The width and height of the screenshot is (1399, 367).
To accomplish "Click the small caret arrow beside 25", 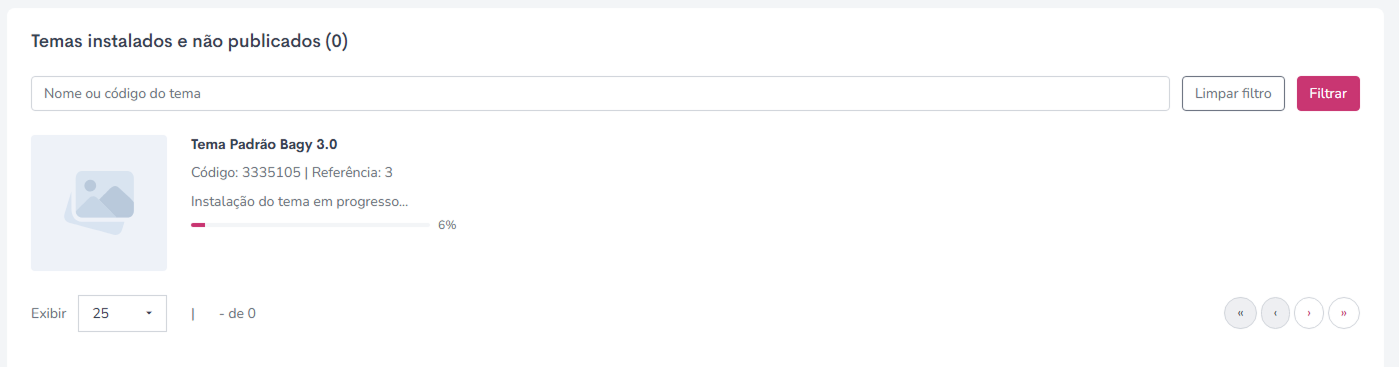I will tap(149, 313).
